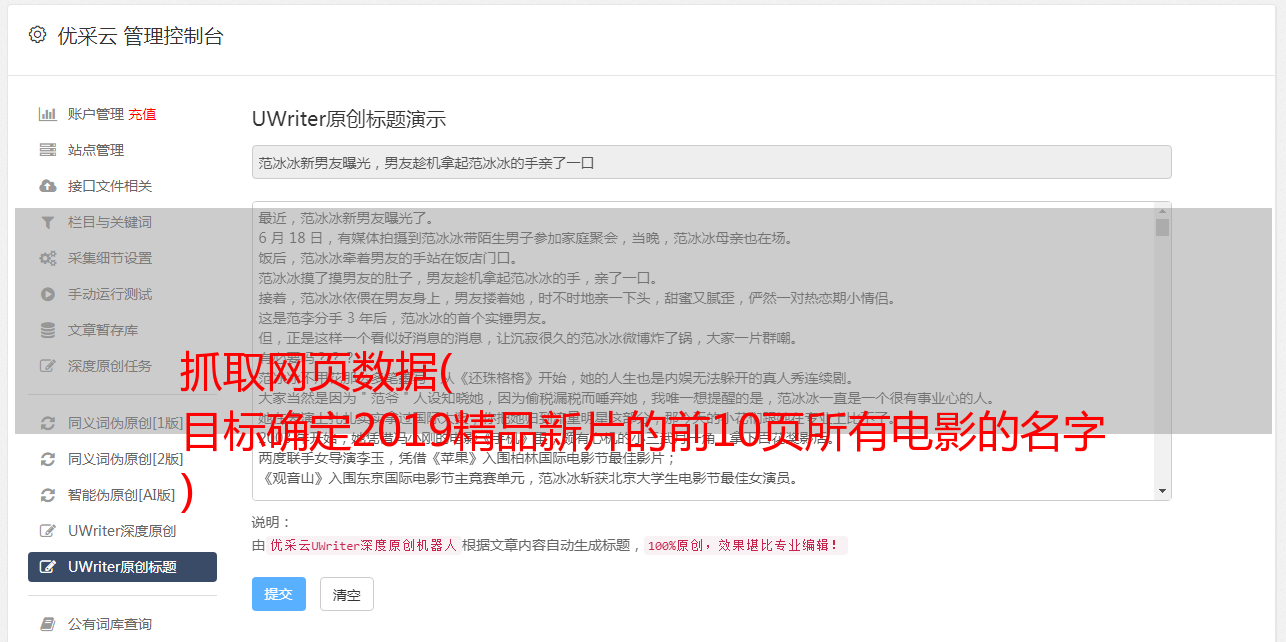Open the active UWriter原创标题 sidebar entry
Image resolution: width=1286 pixels, height=642 pixels.
(x=122, y=567)
